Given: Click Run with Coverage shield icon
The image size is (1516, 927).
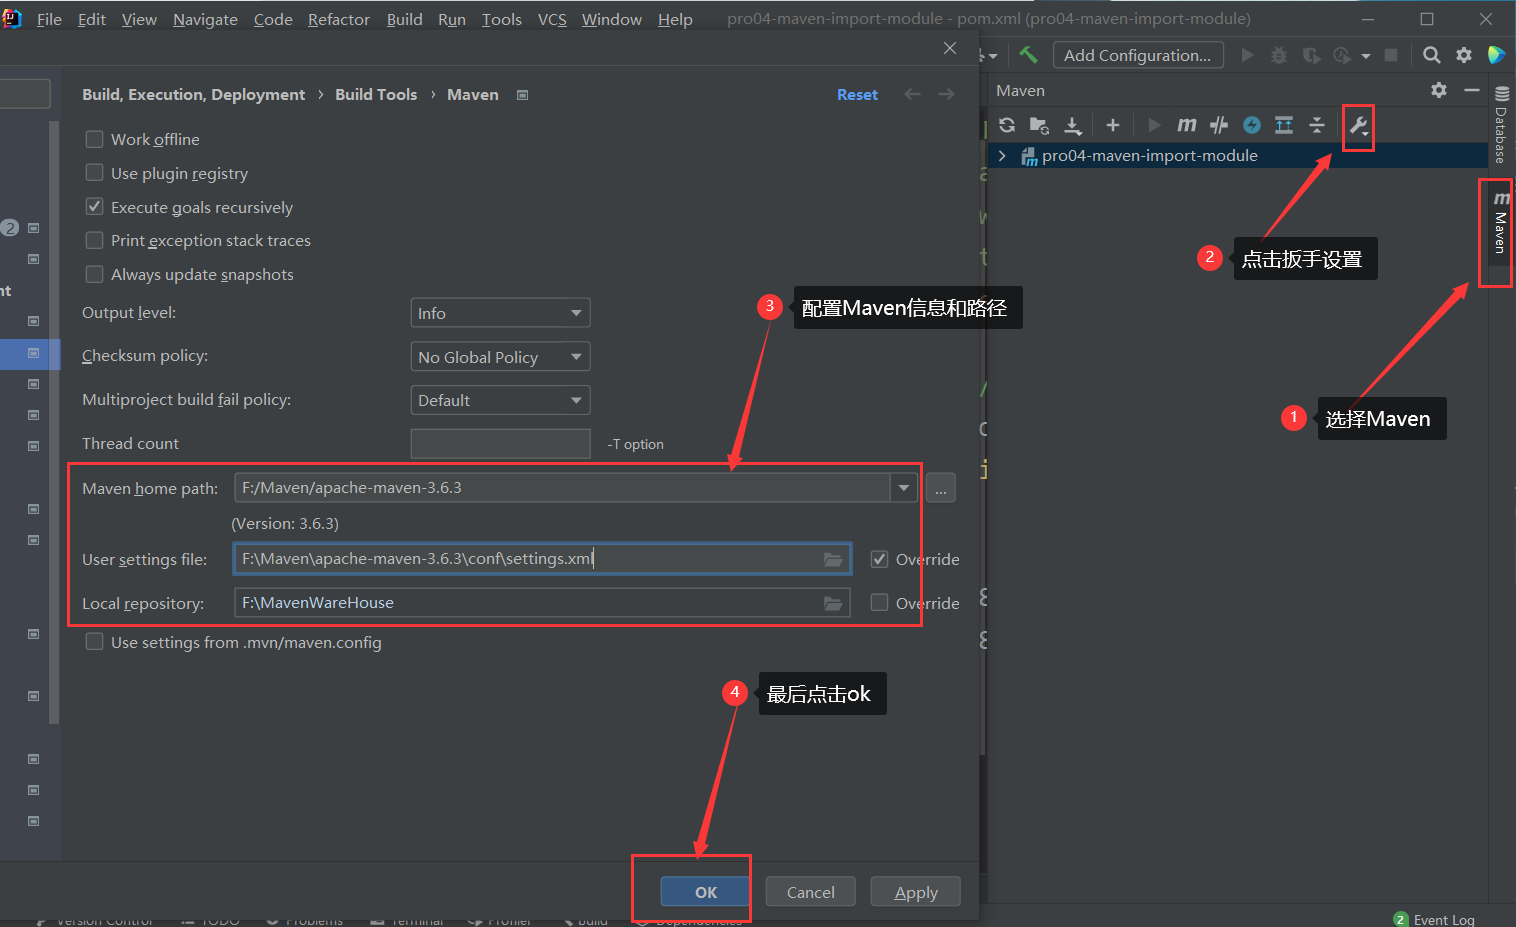Looking at the screenshot, I should (x=1311, y=55).
